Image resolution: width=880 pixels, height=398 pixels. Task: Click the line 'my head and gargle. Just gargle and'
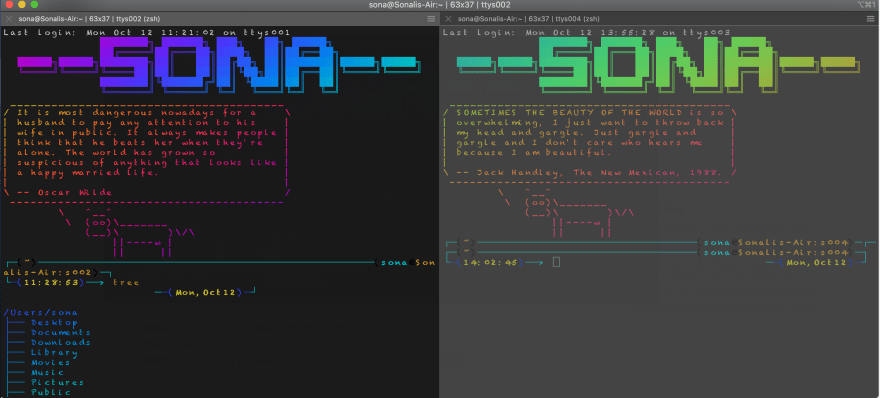pos(576,132)
